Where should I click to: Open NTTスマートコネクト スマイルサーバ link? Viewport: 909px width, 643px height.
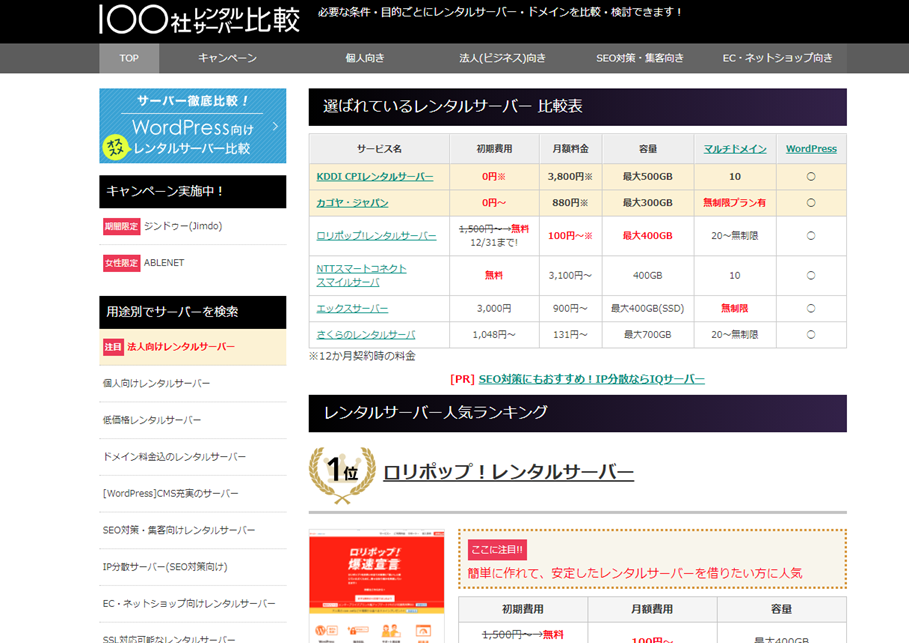[x=361, y=275]
